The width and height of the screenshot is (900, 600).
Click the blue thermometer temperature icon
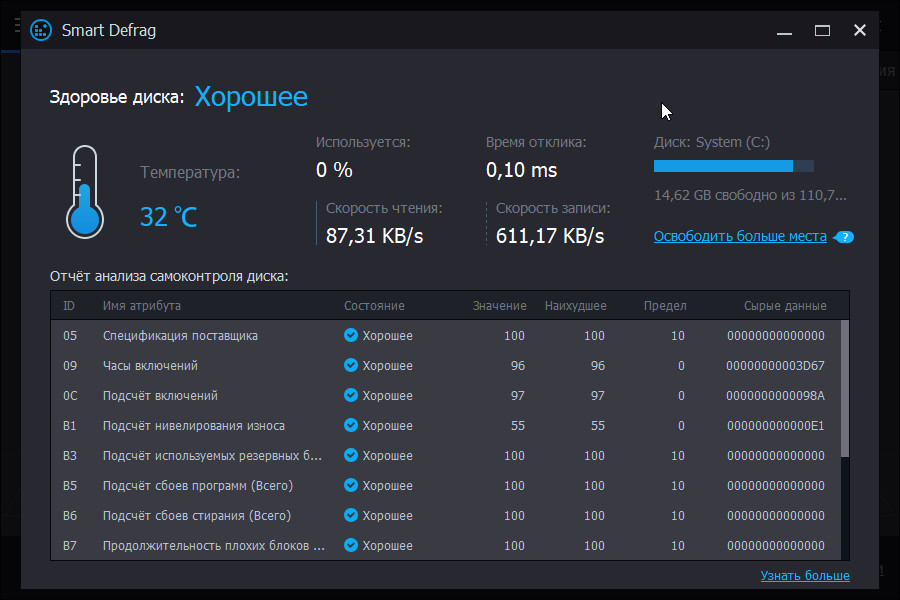[84, 190]
